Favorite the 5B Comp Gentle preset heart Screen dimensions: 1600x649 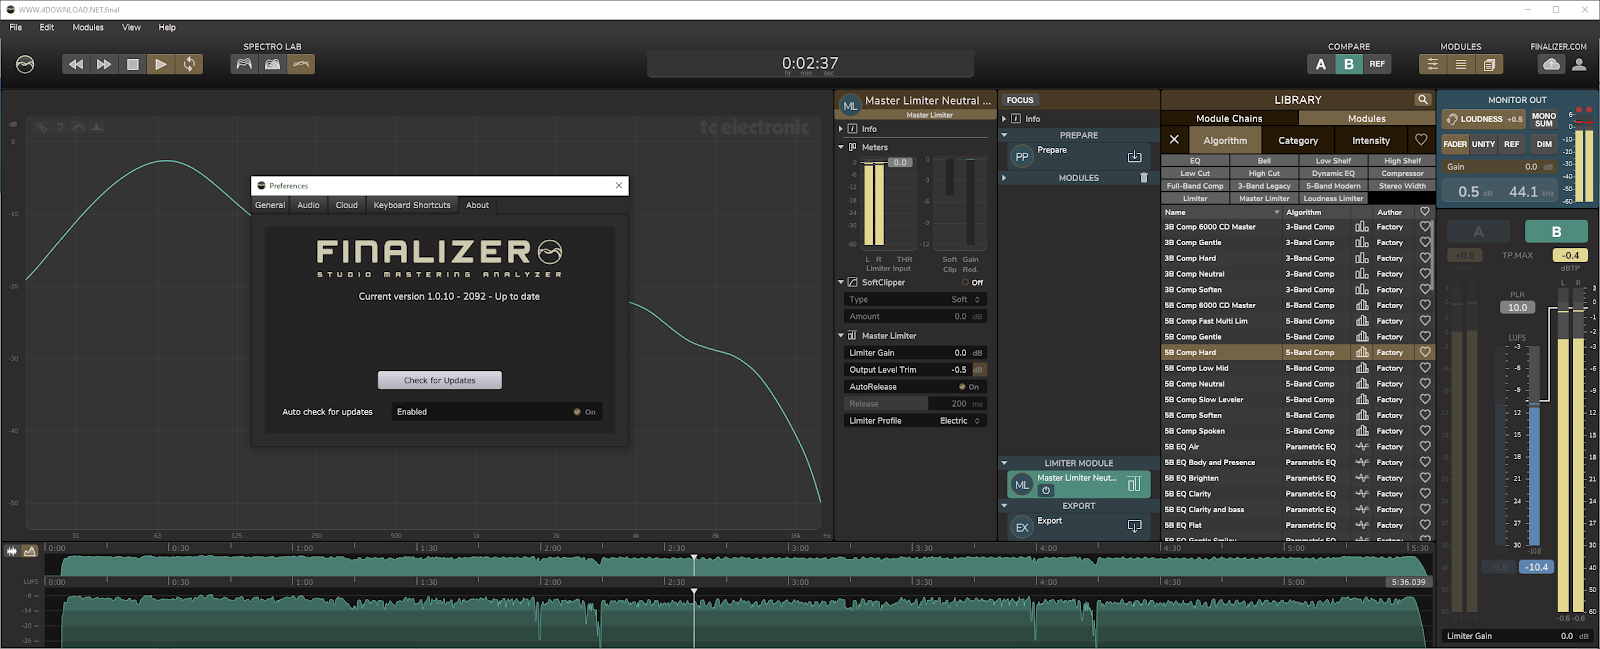pos(1425,337)
